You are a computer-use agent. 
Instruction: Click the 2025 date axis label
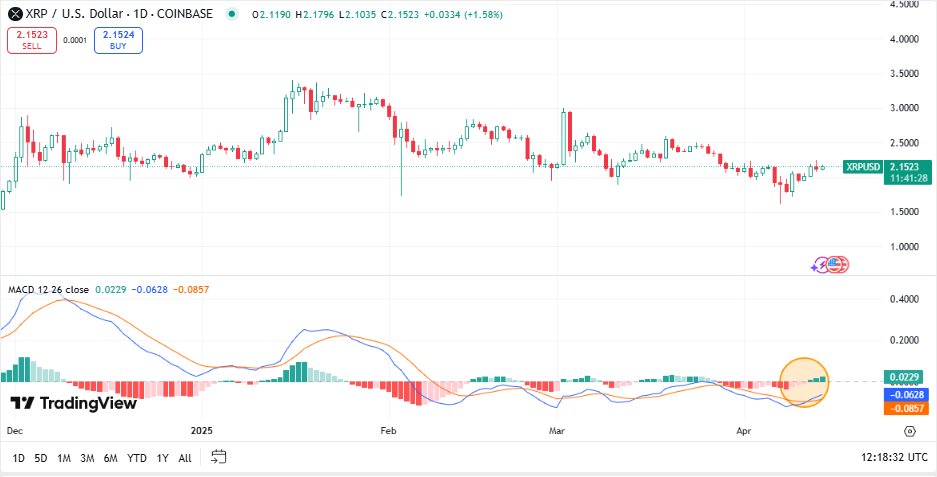[202, 430]
